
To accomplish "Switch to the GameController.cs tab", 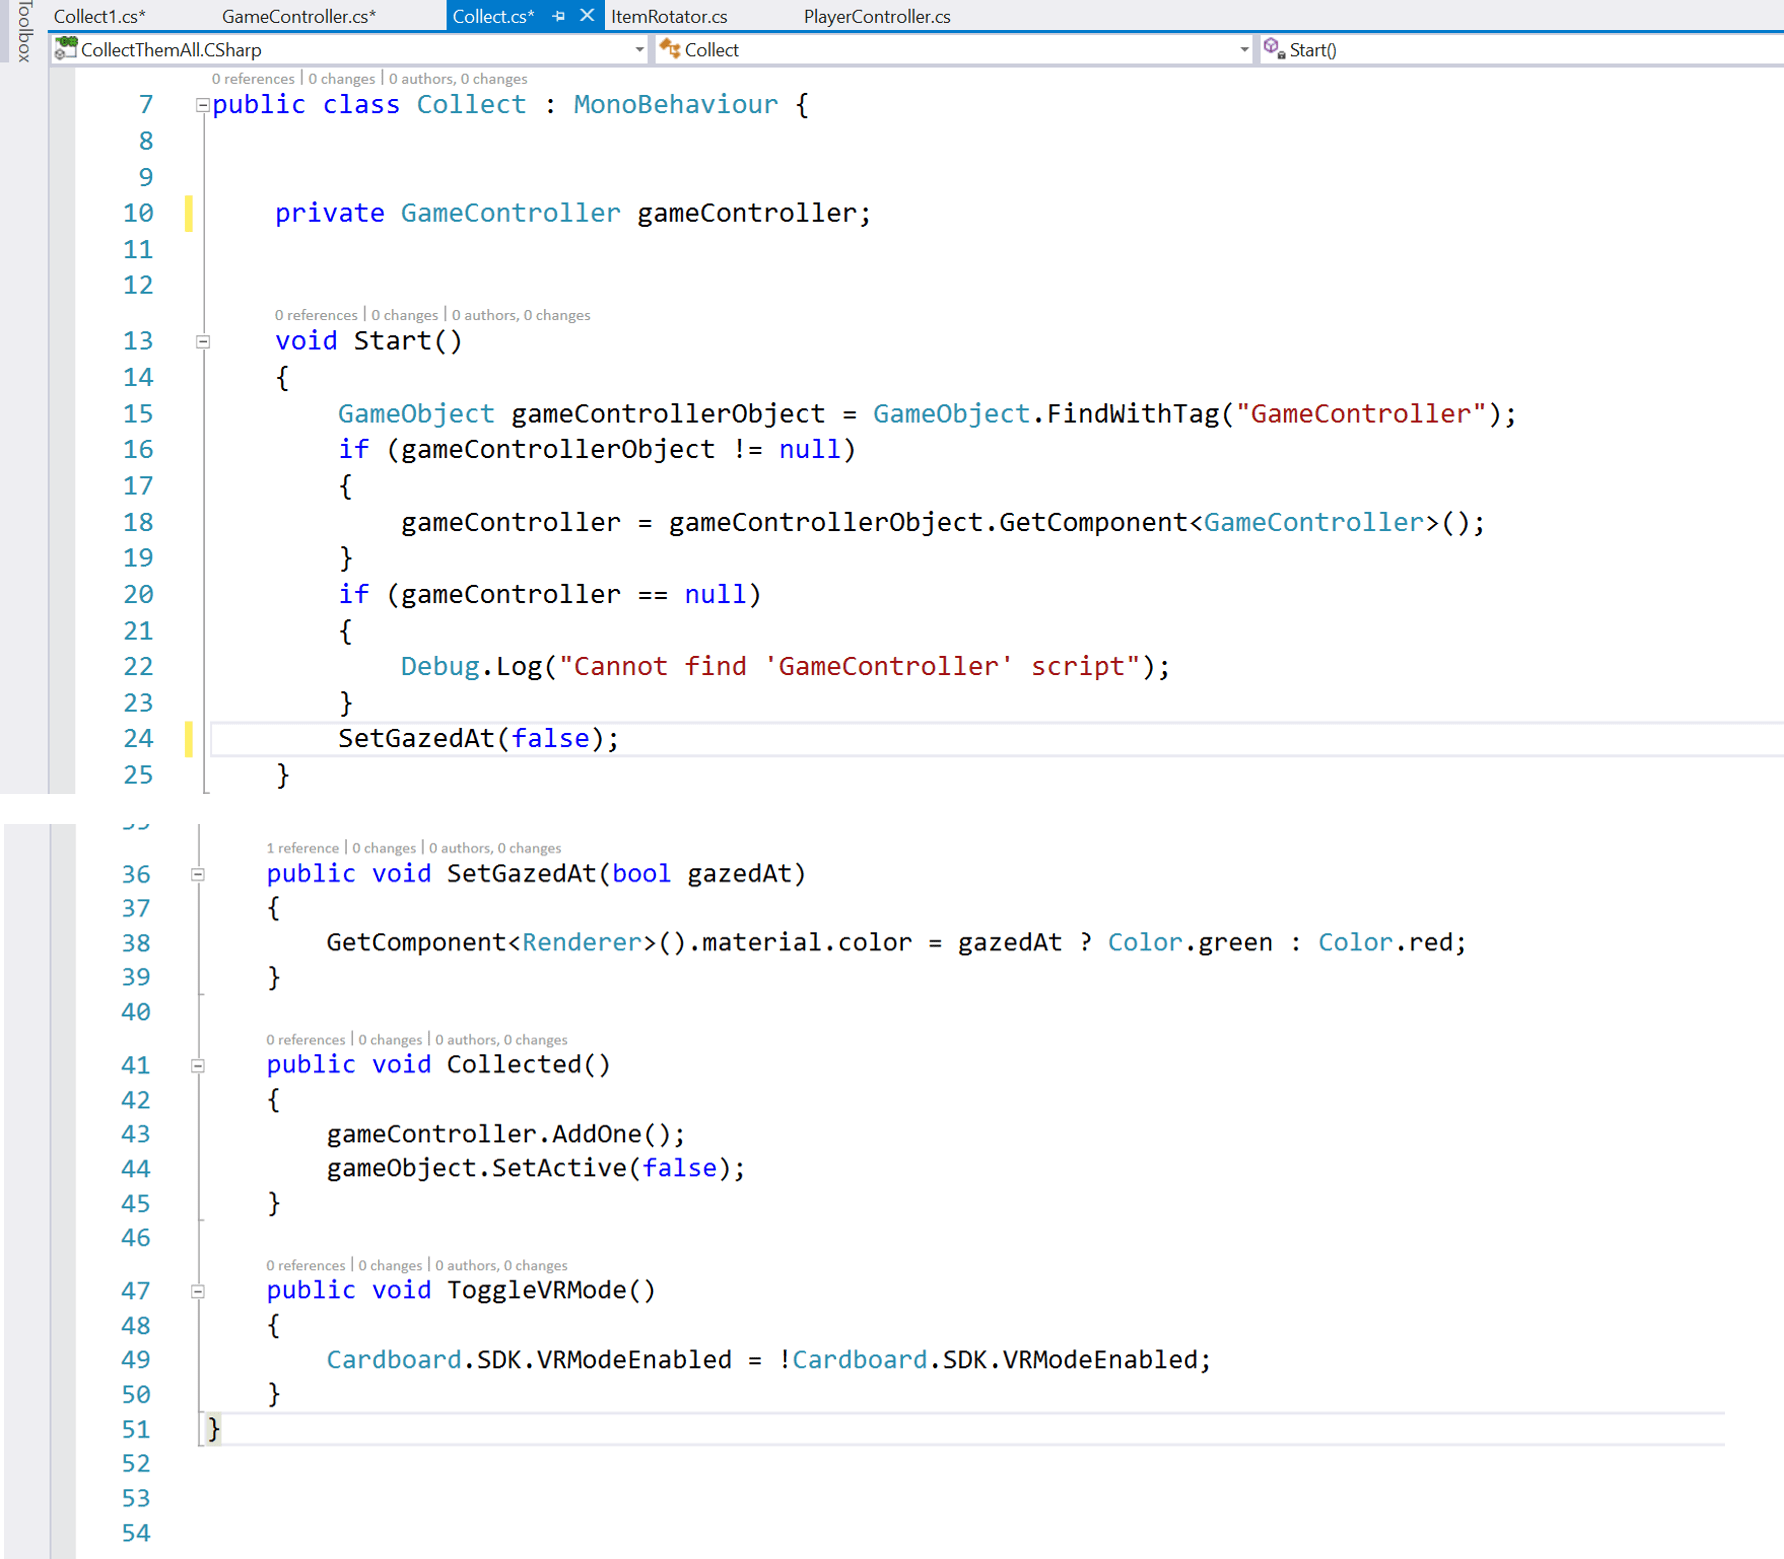I will (298, 16).
